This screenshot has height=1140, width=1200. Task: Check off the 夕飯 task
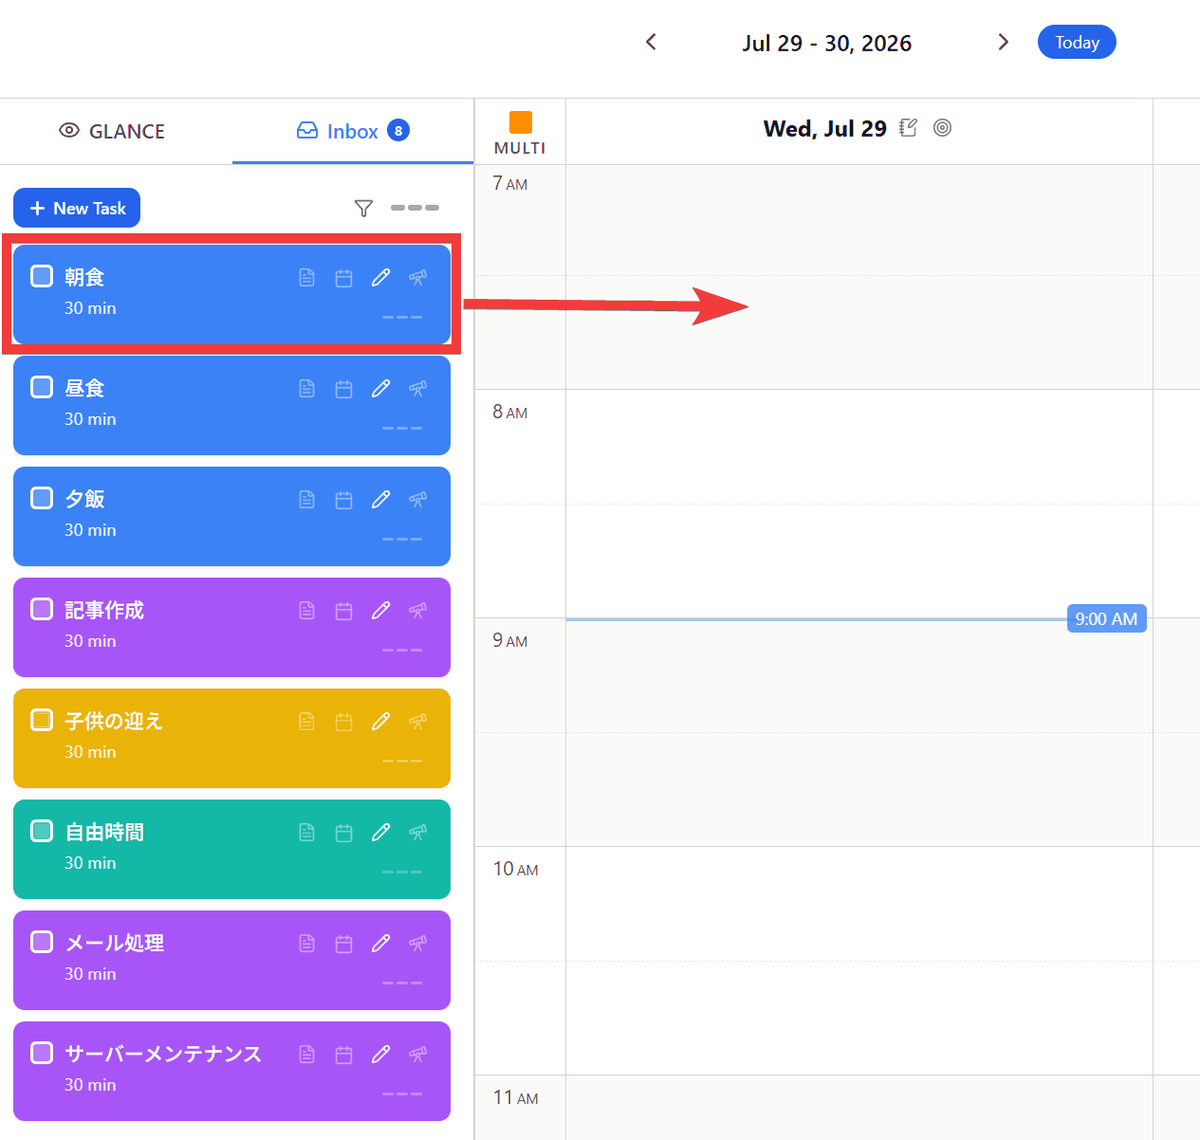42,498
